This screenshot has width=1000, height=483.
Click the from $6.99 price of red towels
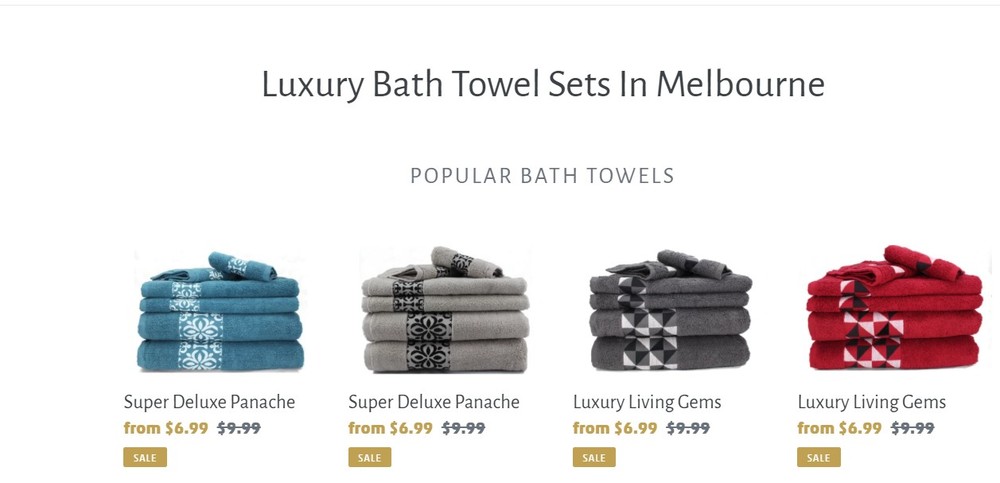point(839,428)
